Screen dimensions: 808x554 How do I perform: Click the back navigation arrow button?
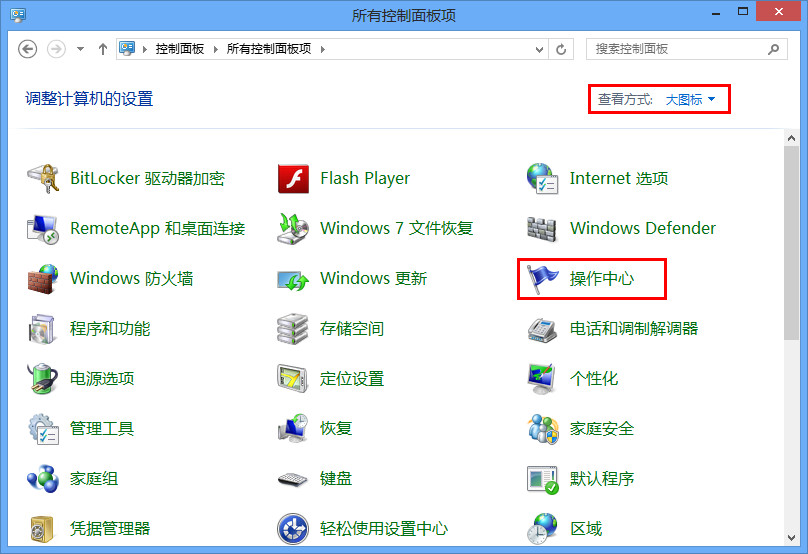click(x=28, y=49)
